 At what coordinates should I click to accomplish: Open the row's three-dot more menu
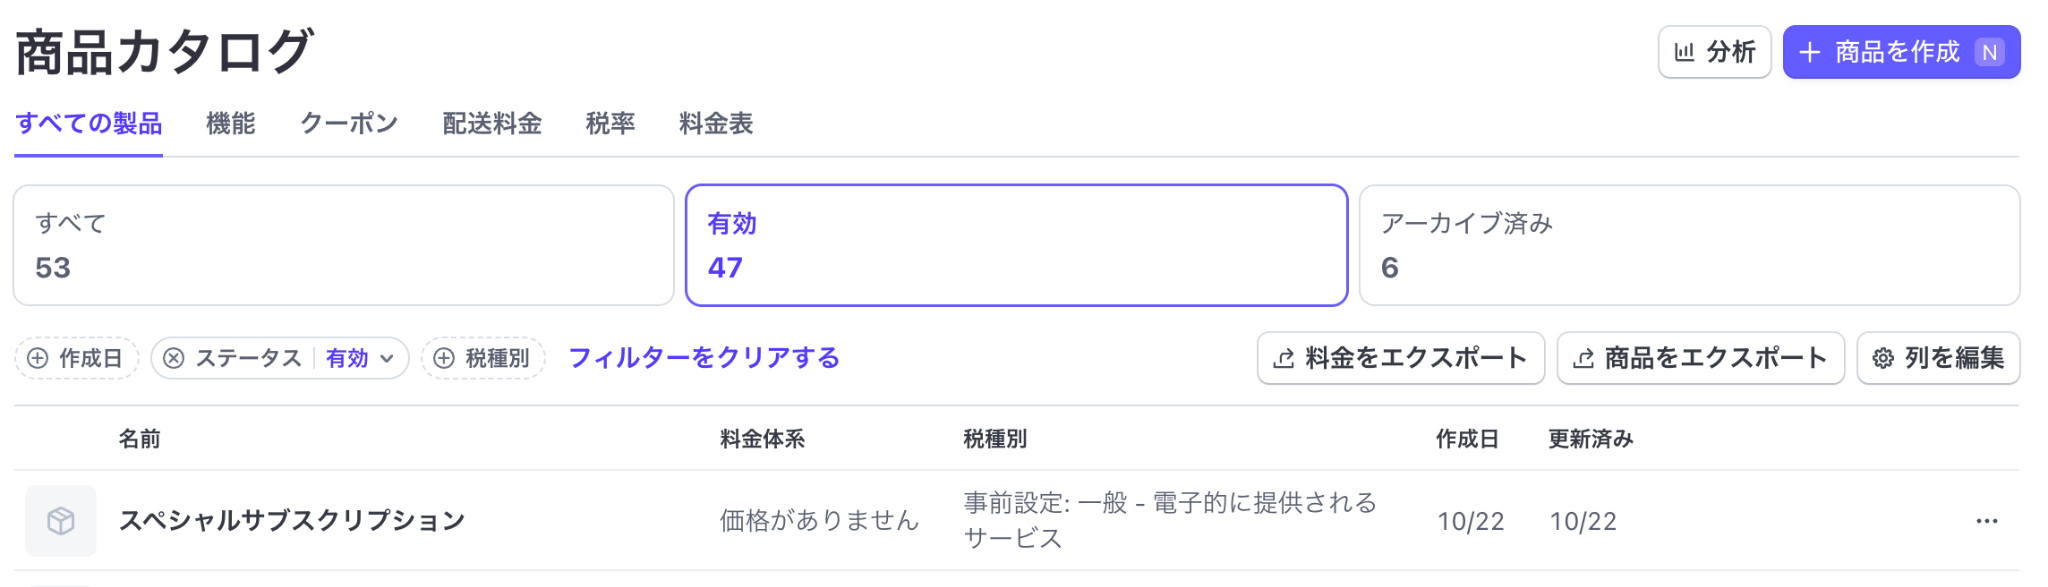point(1986,521)
